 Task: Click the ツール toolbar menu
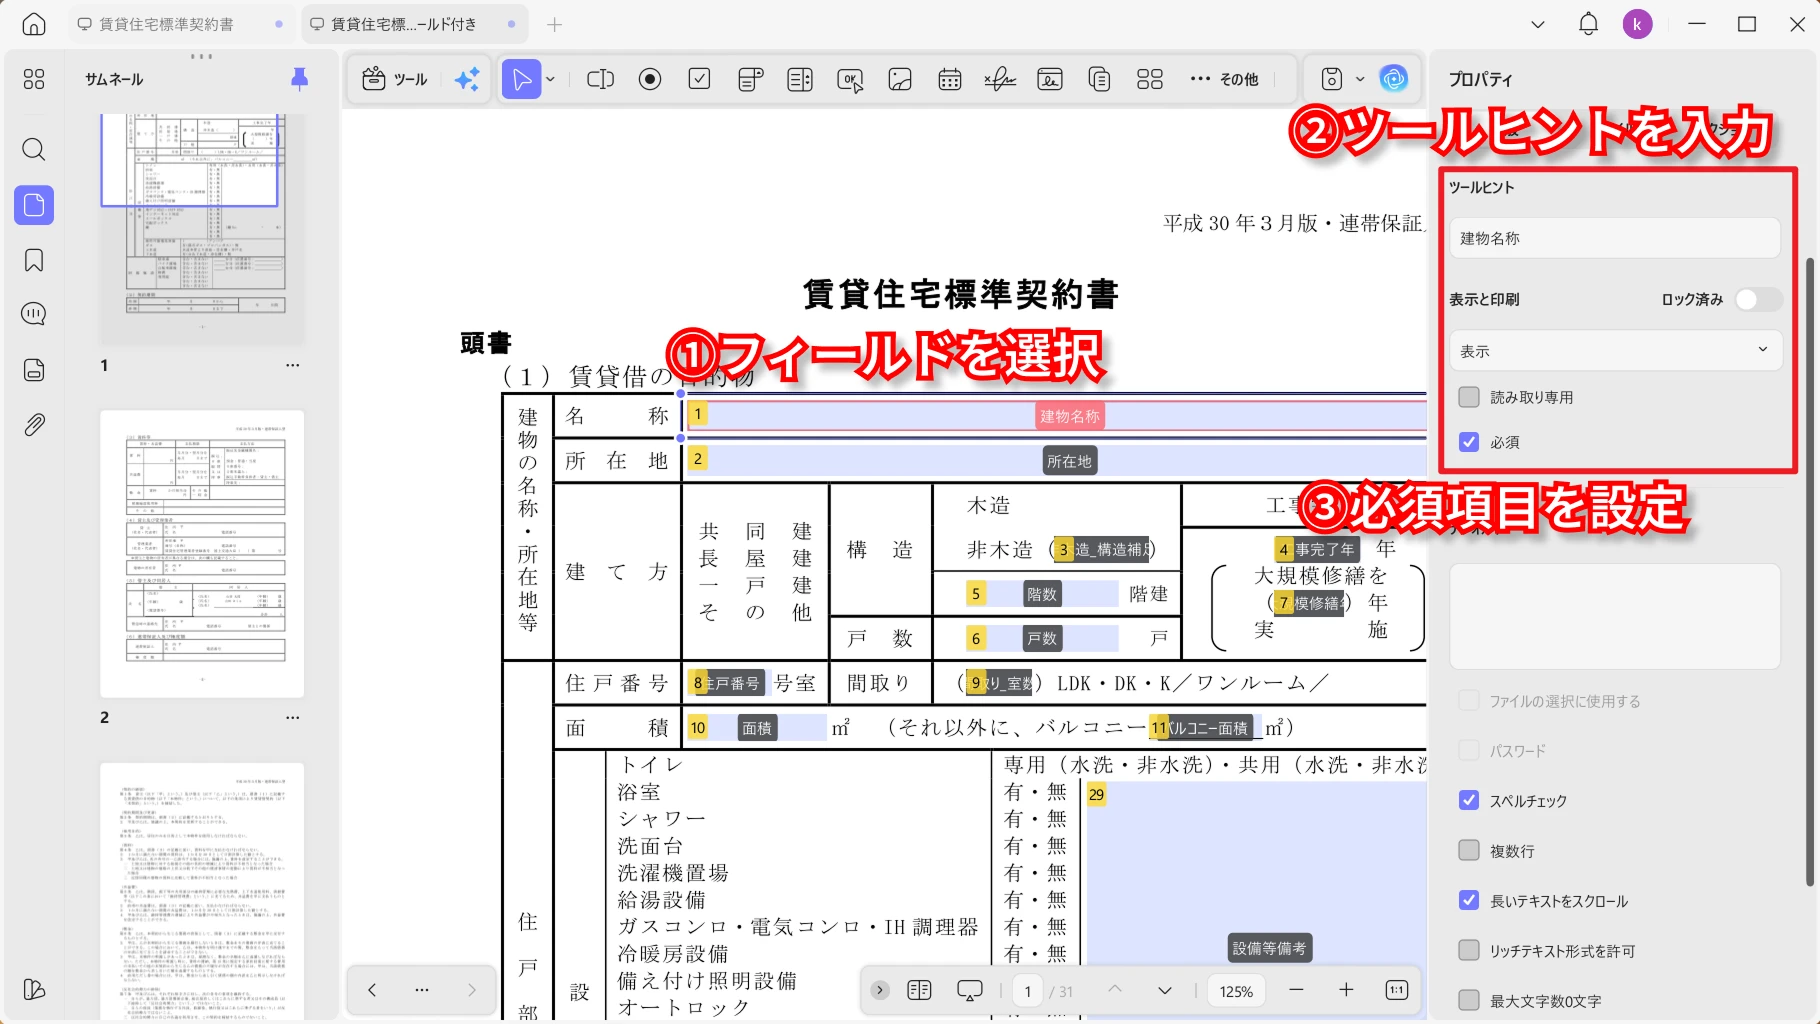click(395, 79)
